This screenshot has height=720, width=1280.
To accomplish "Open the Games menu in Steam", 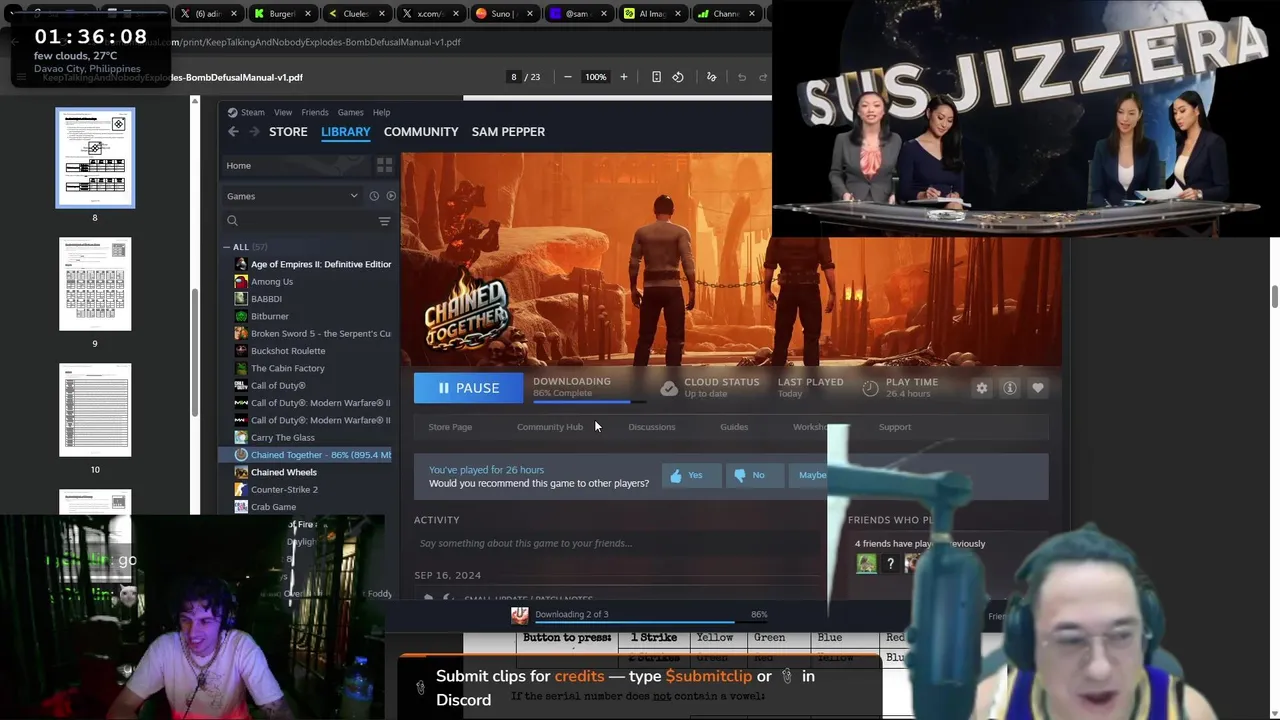I will coord(350,112).
